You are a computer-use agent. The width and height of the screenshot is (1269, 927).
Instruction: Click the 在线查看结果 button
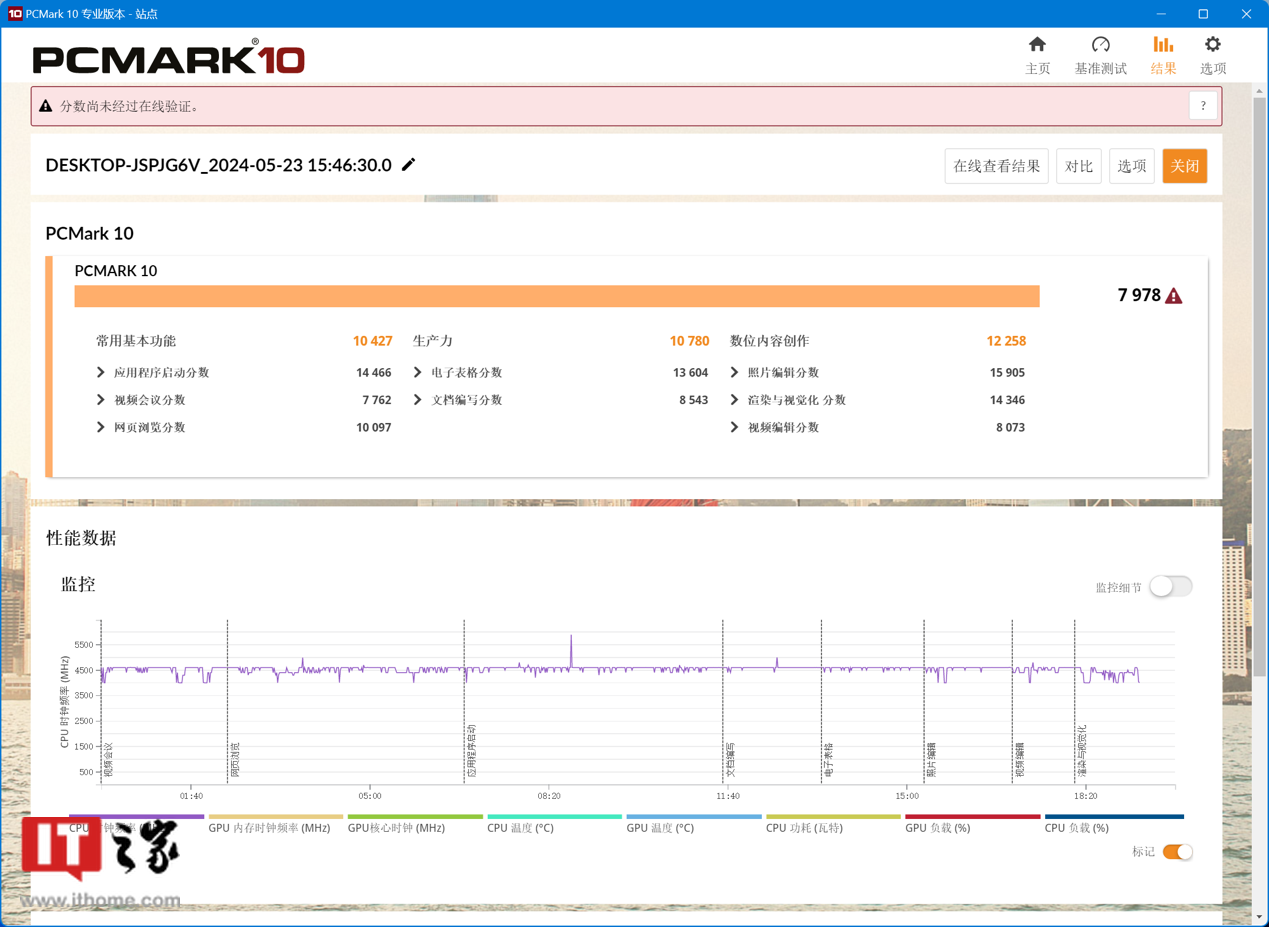pyautogui.click(x=996, y=166)
